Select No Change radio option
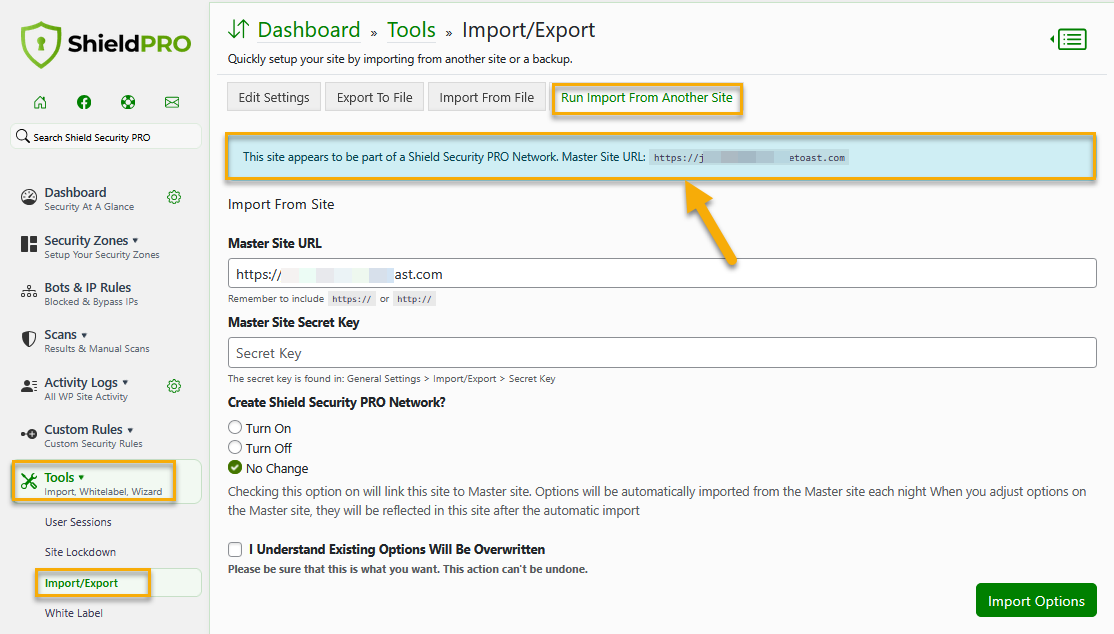The width and height of the screenshot is (1114, 634). click(235, 467)
